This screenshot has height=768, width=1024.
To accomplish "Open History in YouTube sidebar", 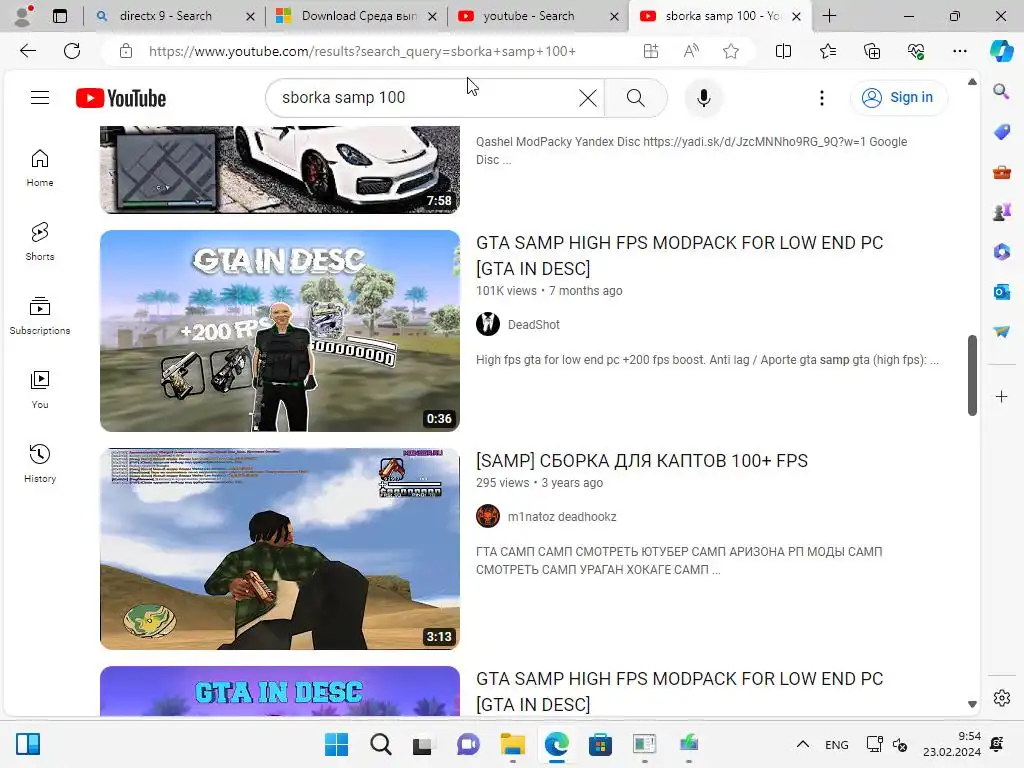I will coord(40,464).
